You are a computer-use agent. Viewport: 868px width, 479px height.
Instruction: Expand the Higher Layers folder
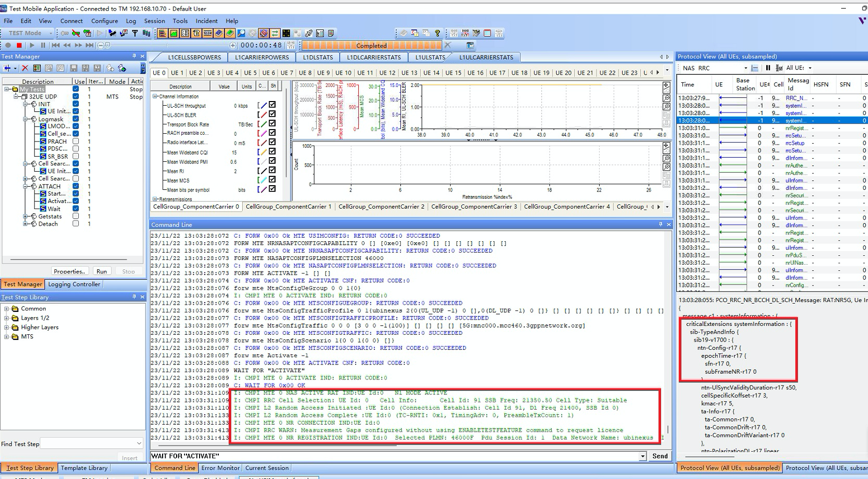[x=7, y=327]
